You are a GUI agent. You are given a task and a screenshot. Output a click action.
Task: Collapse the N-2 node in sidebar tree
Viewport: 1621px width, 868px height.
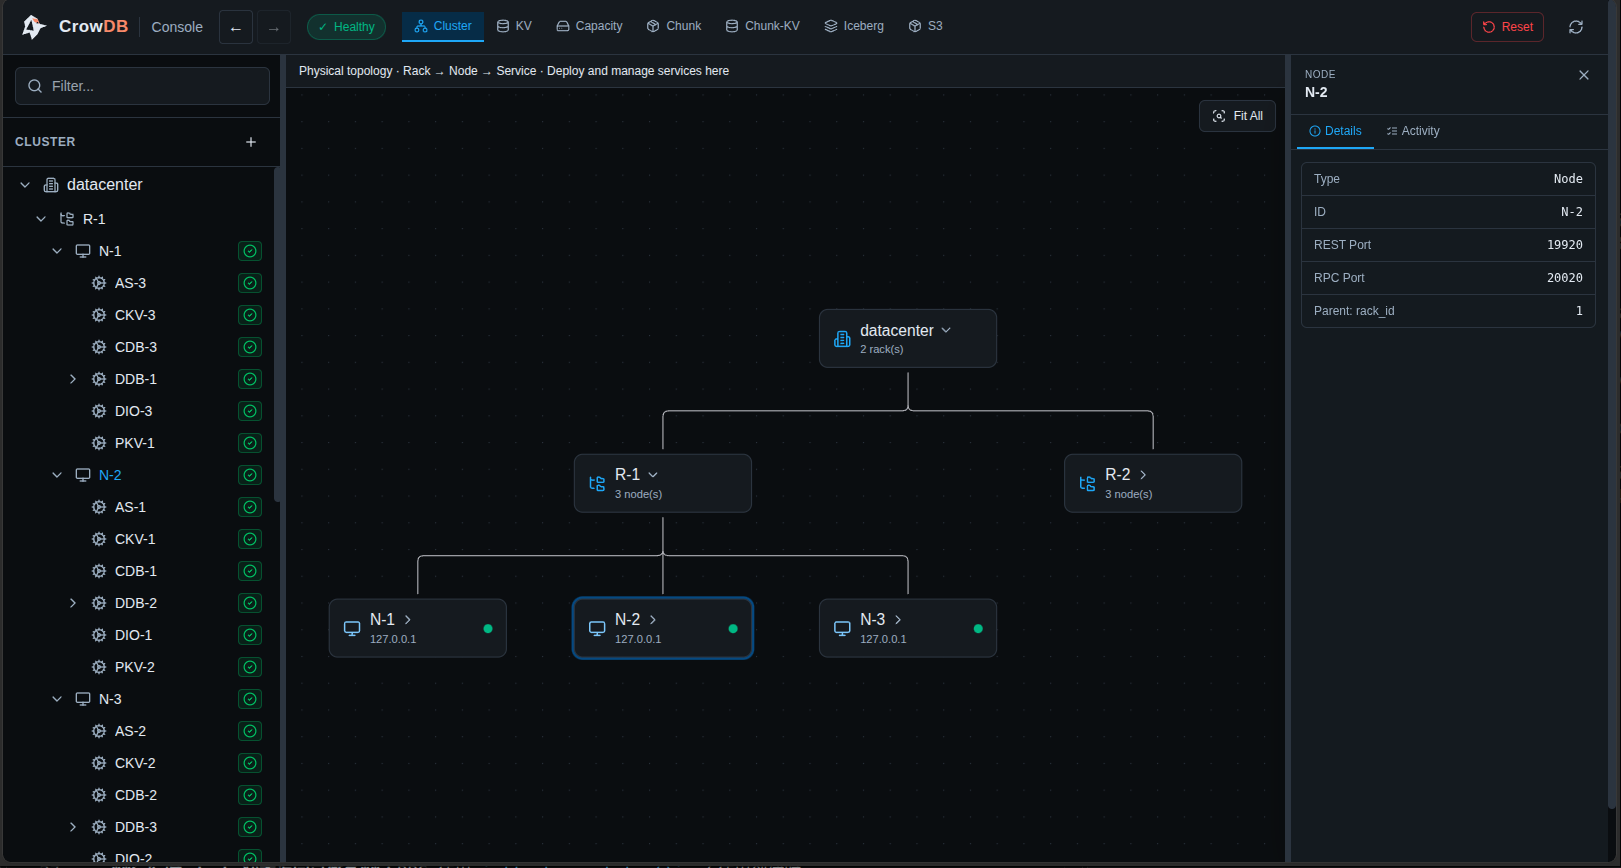(x=57, y=475)
